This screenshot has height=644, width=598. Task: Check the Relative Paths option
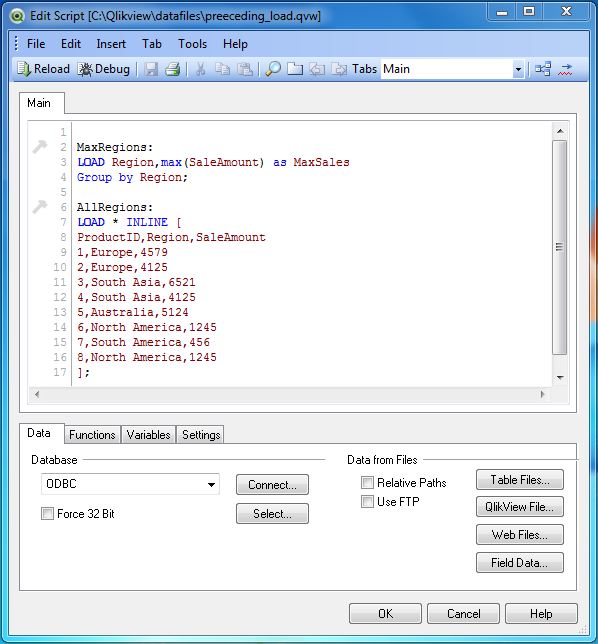click(367, 482)
